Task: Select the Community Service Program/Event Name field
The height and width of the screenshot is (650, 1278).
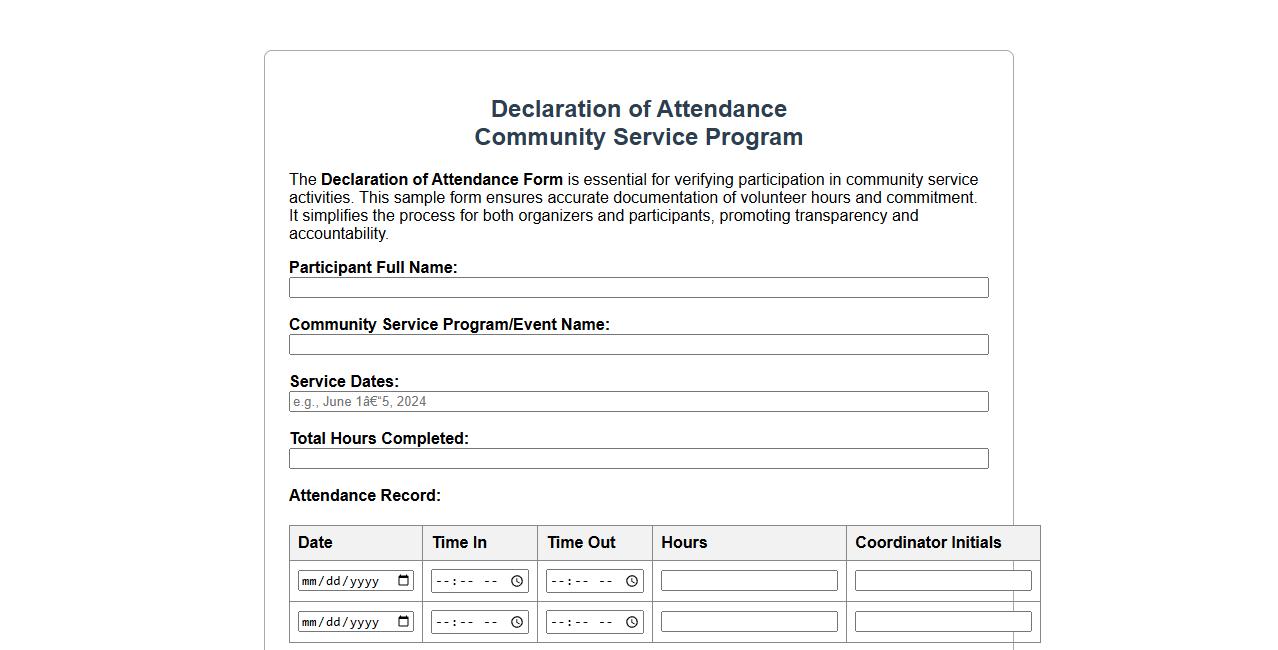Action: (638, 344)
